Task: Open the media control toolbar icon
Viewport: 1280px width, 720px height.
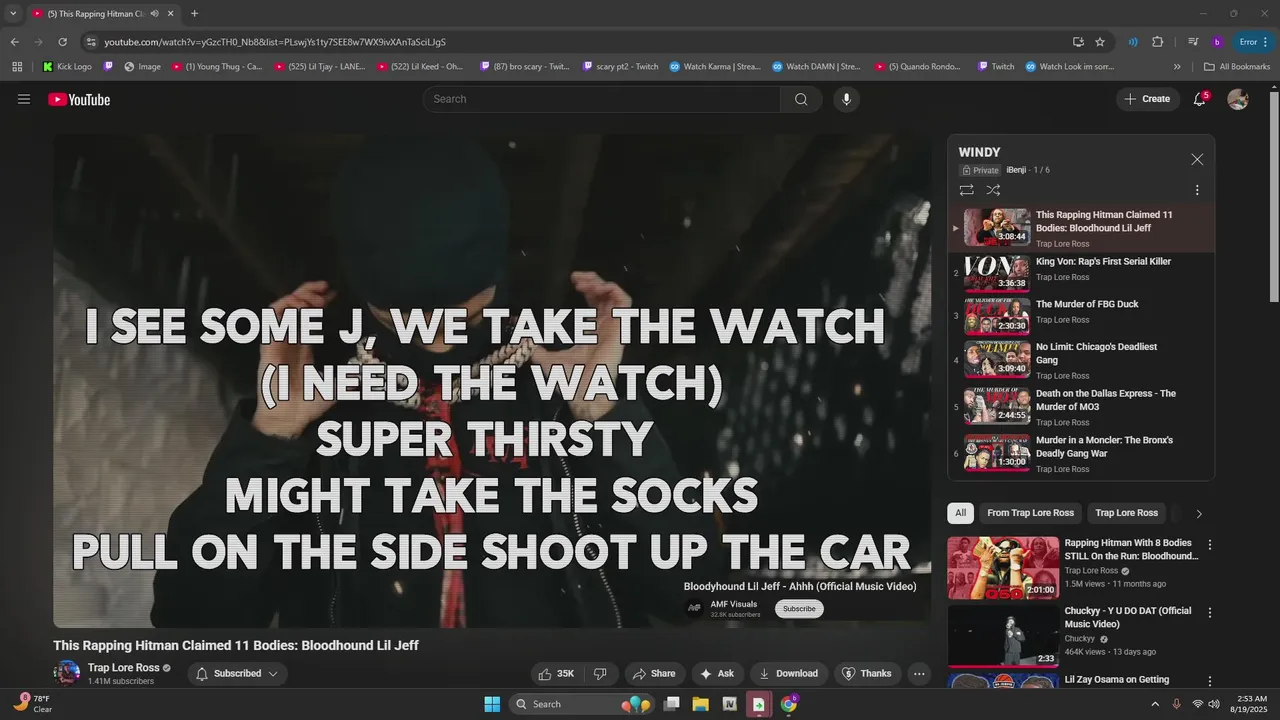Action: pyautogui.click(x=1193, y=42)
